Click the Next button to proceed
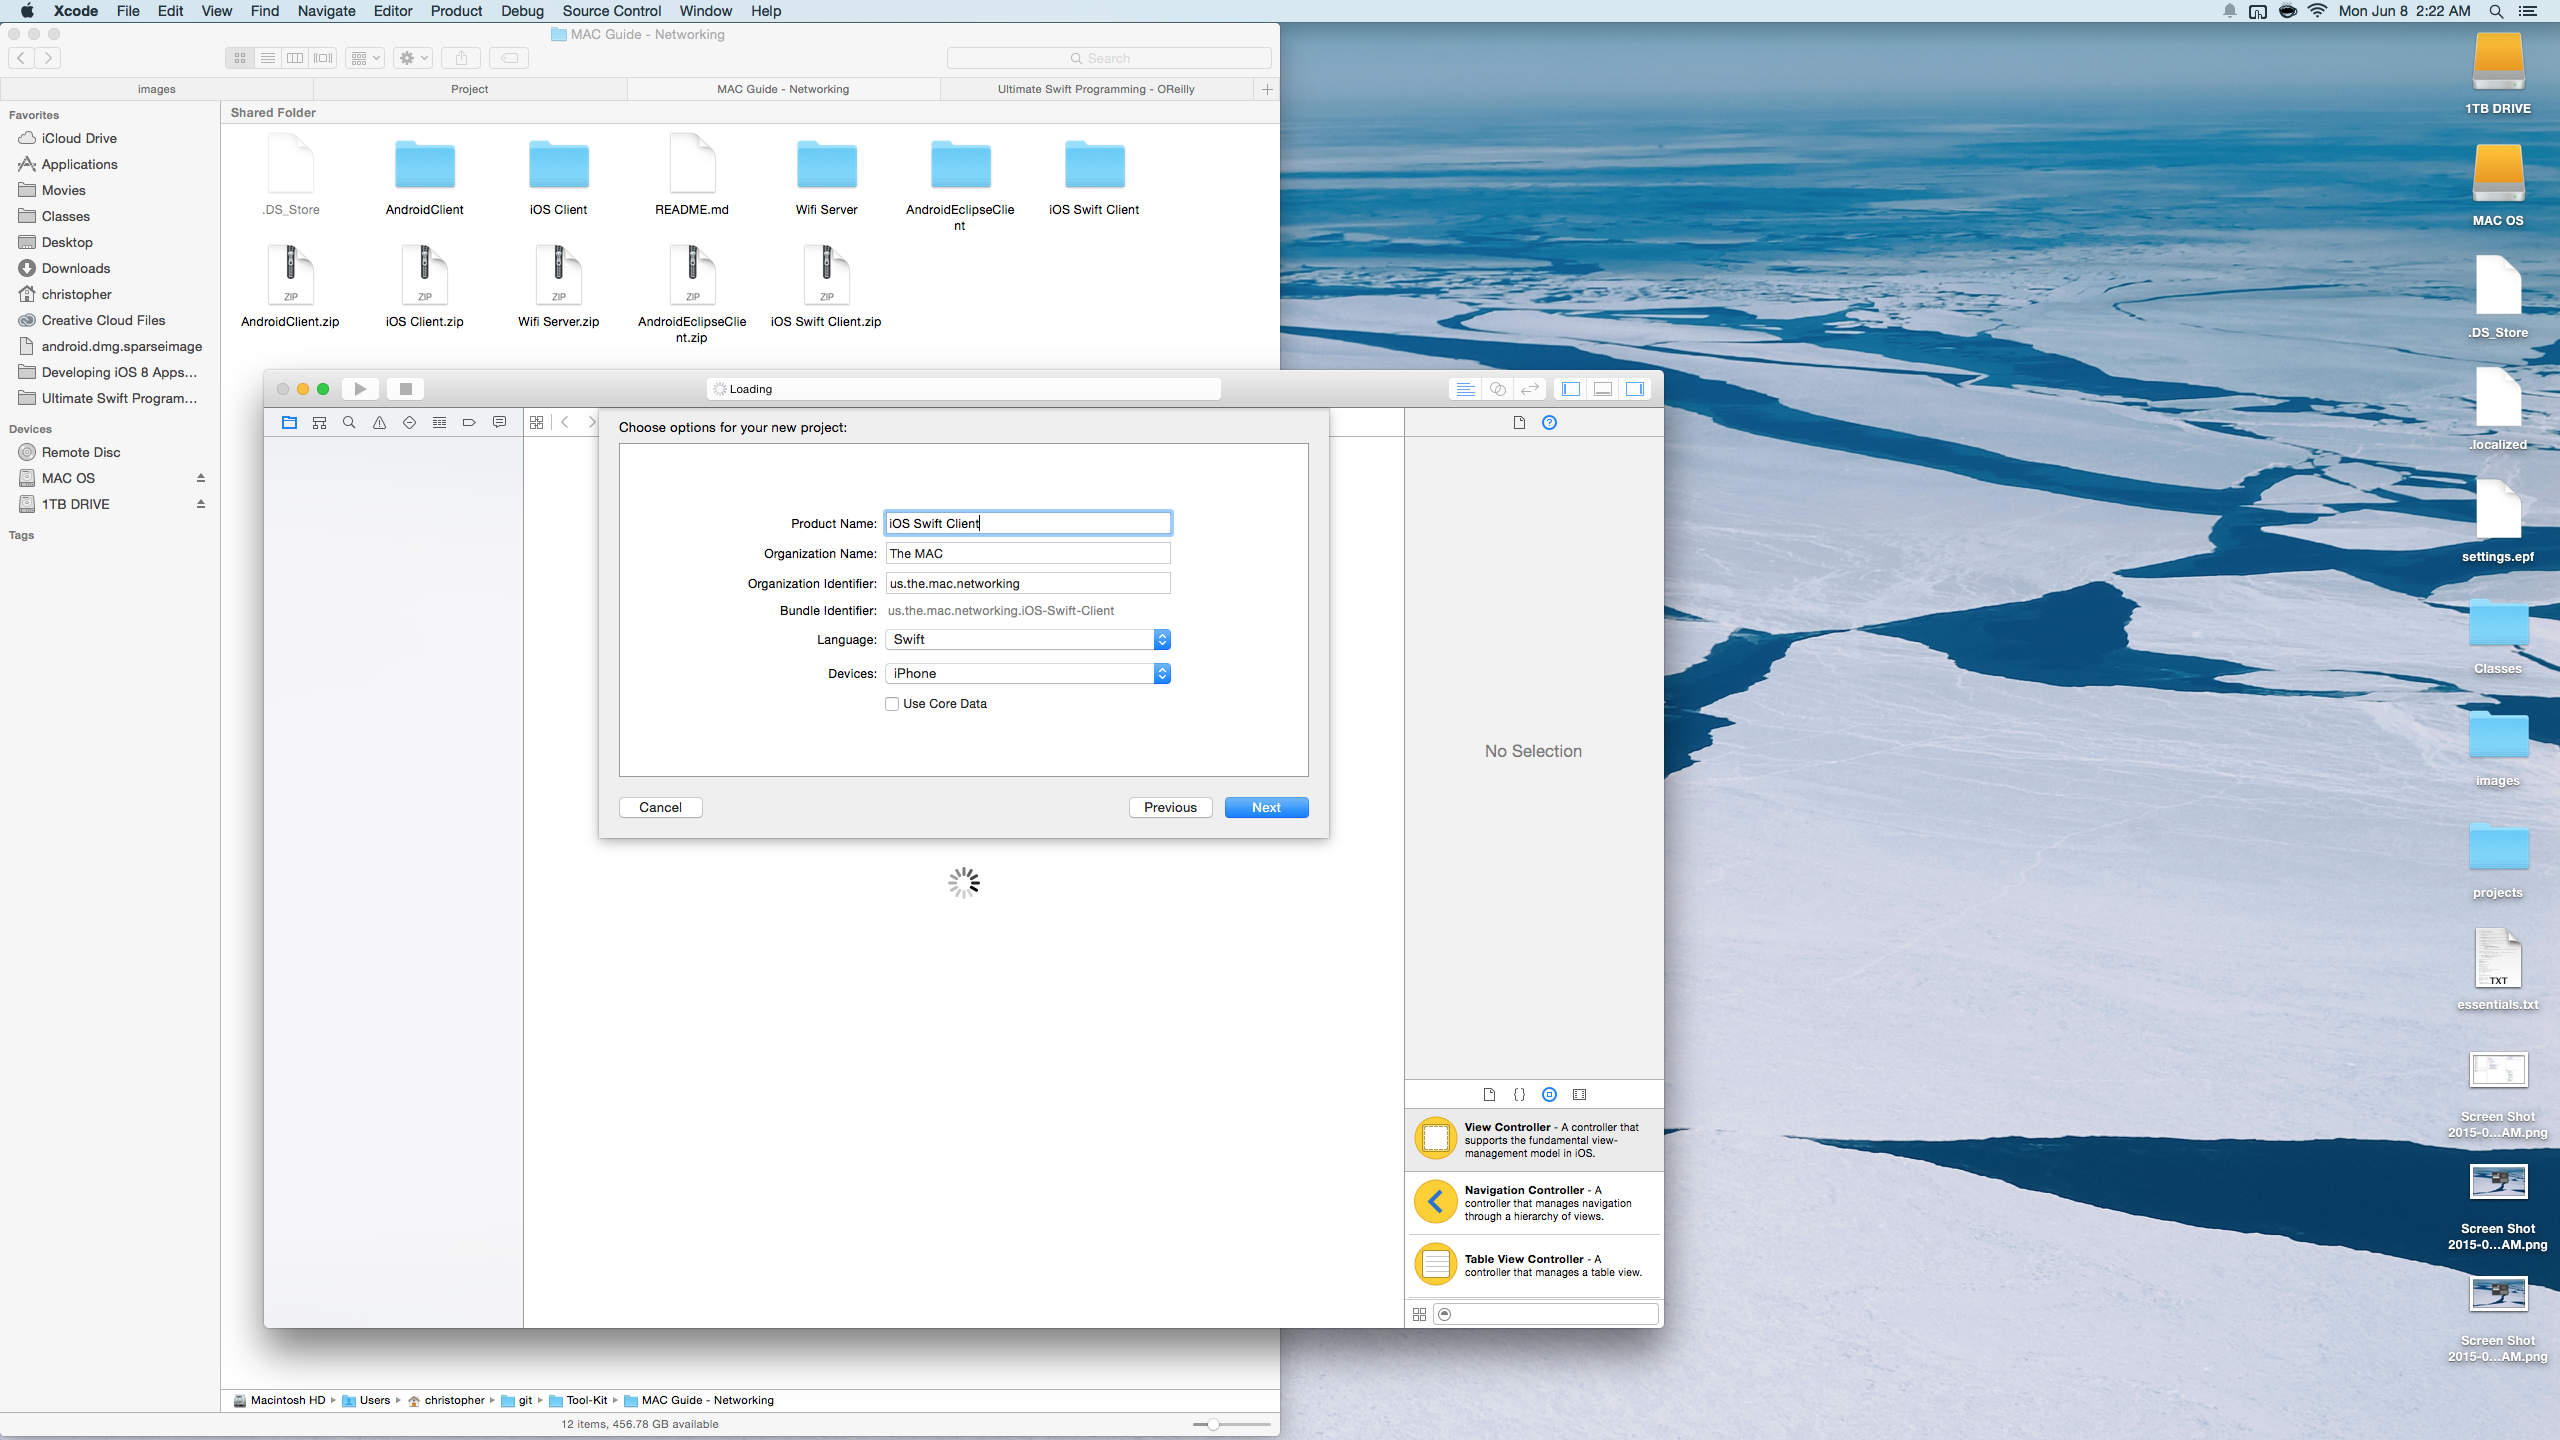This screenshot has width=2560, height=1440. [1266, 807]
